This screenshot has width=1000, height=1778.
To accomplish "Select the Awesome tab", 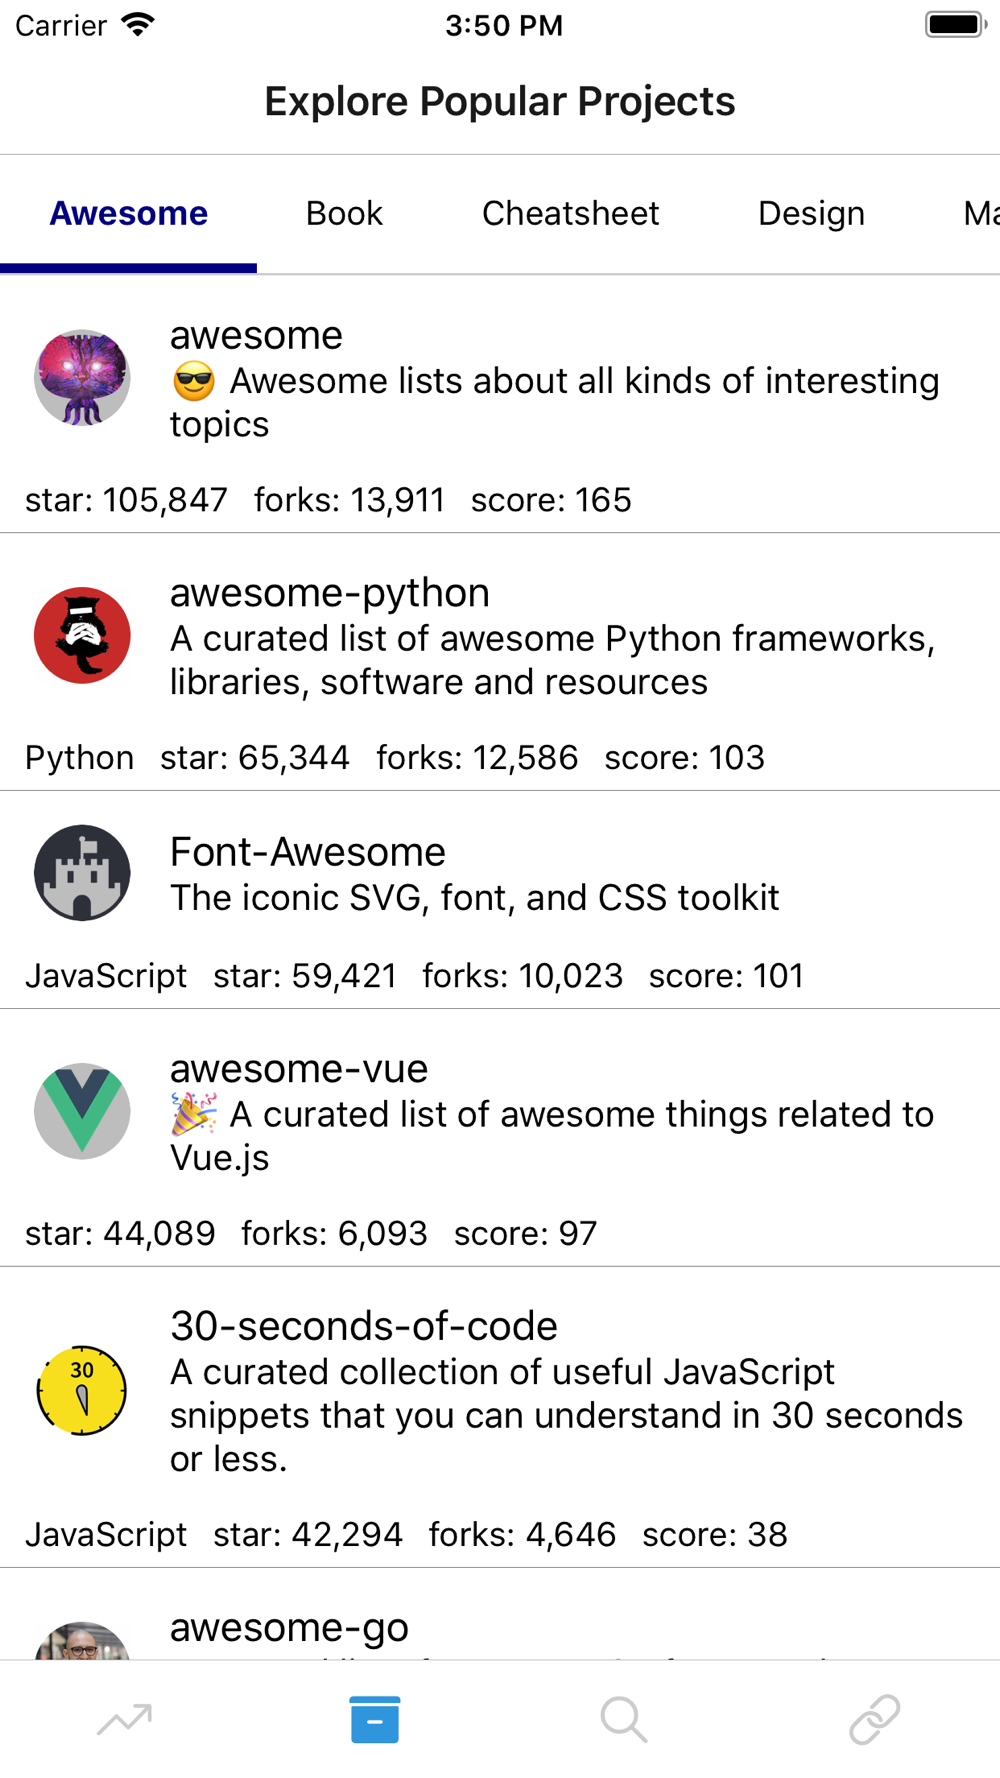I will point(129,213).
